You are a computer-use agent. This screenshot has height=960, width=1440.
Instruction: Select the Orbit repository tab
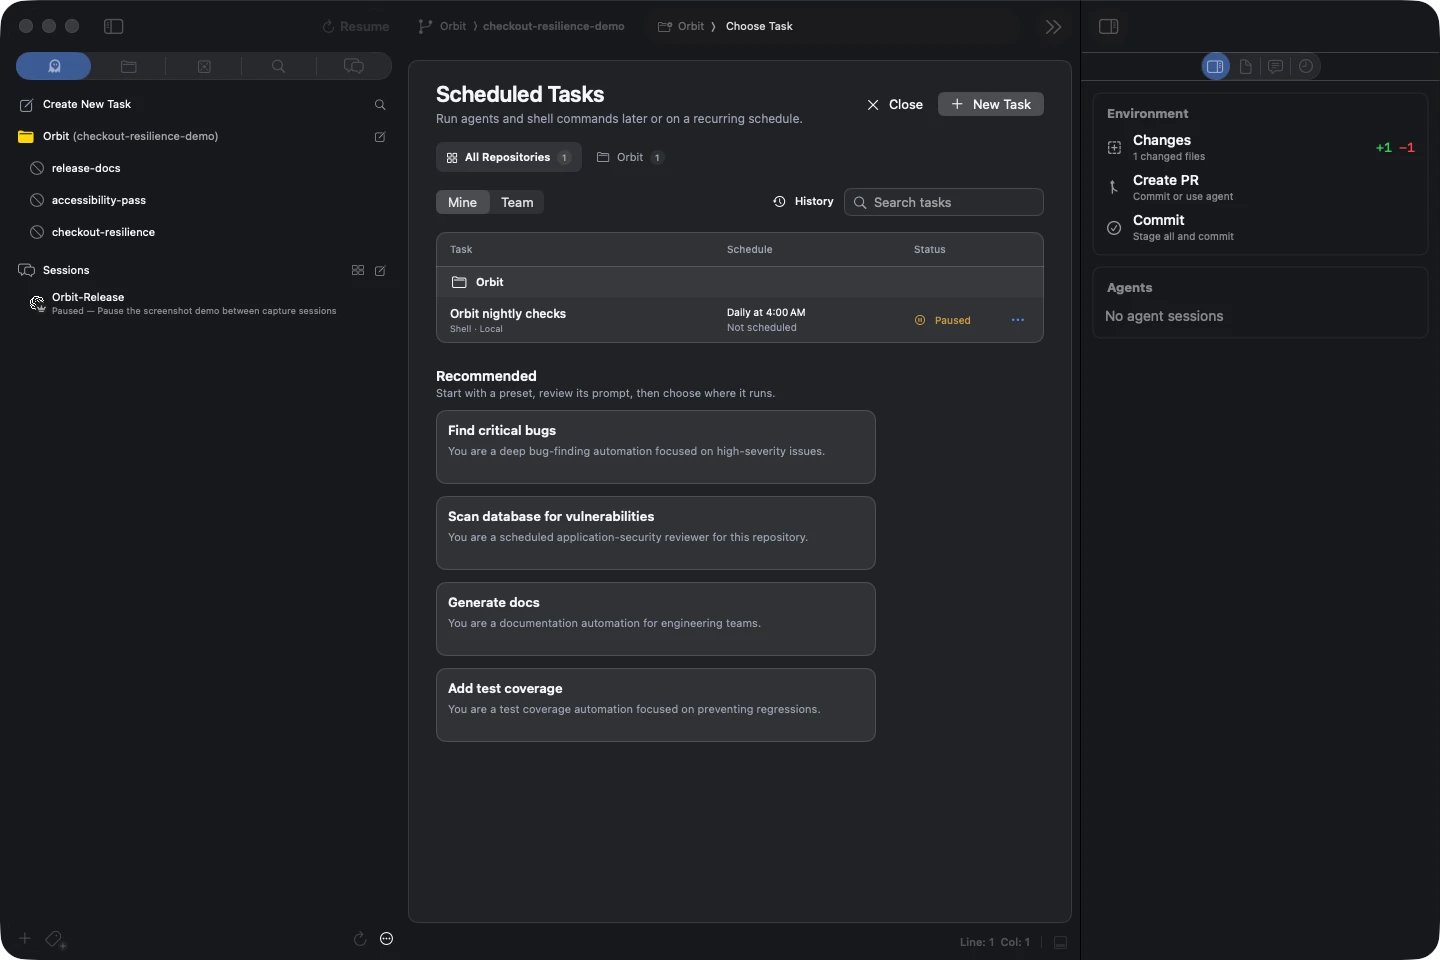[x=630, y=157]
